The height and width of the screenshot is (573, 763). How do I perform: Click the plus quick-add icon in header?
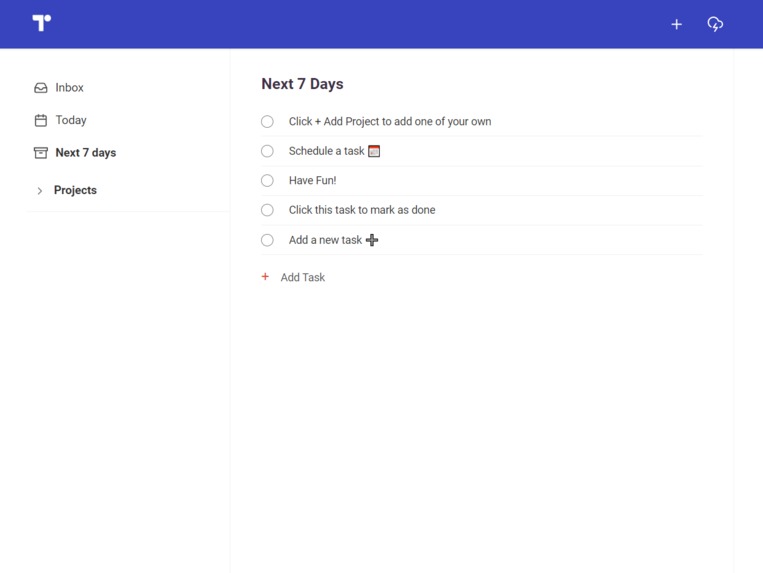click(676, 24)
